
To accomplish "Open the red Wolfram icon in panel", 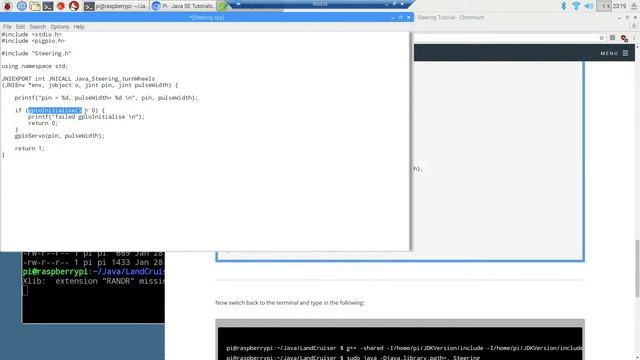I will click(x=74, y=6).
